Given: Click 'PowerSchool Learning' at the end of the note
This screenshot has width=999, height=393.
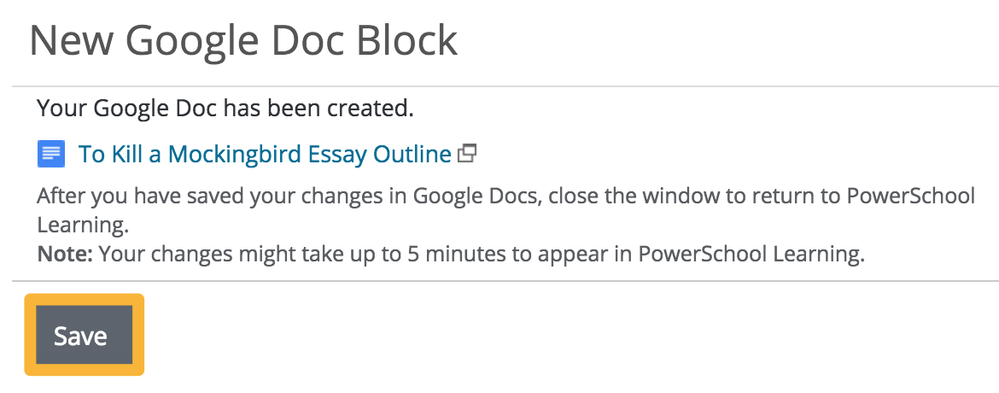Looking at the screenshot, I should coord(751,254).
